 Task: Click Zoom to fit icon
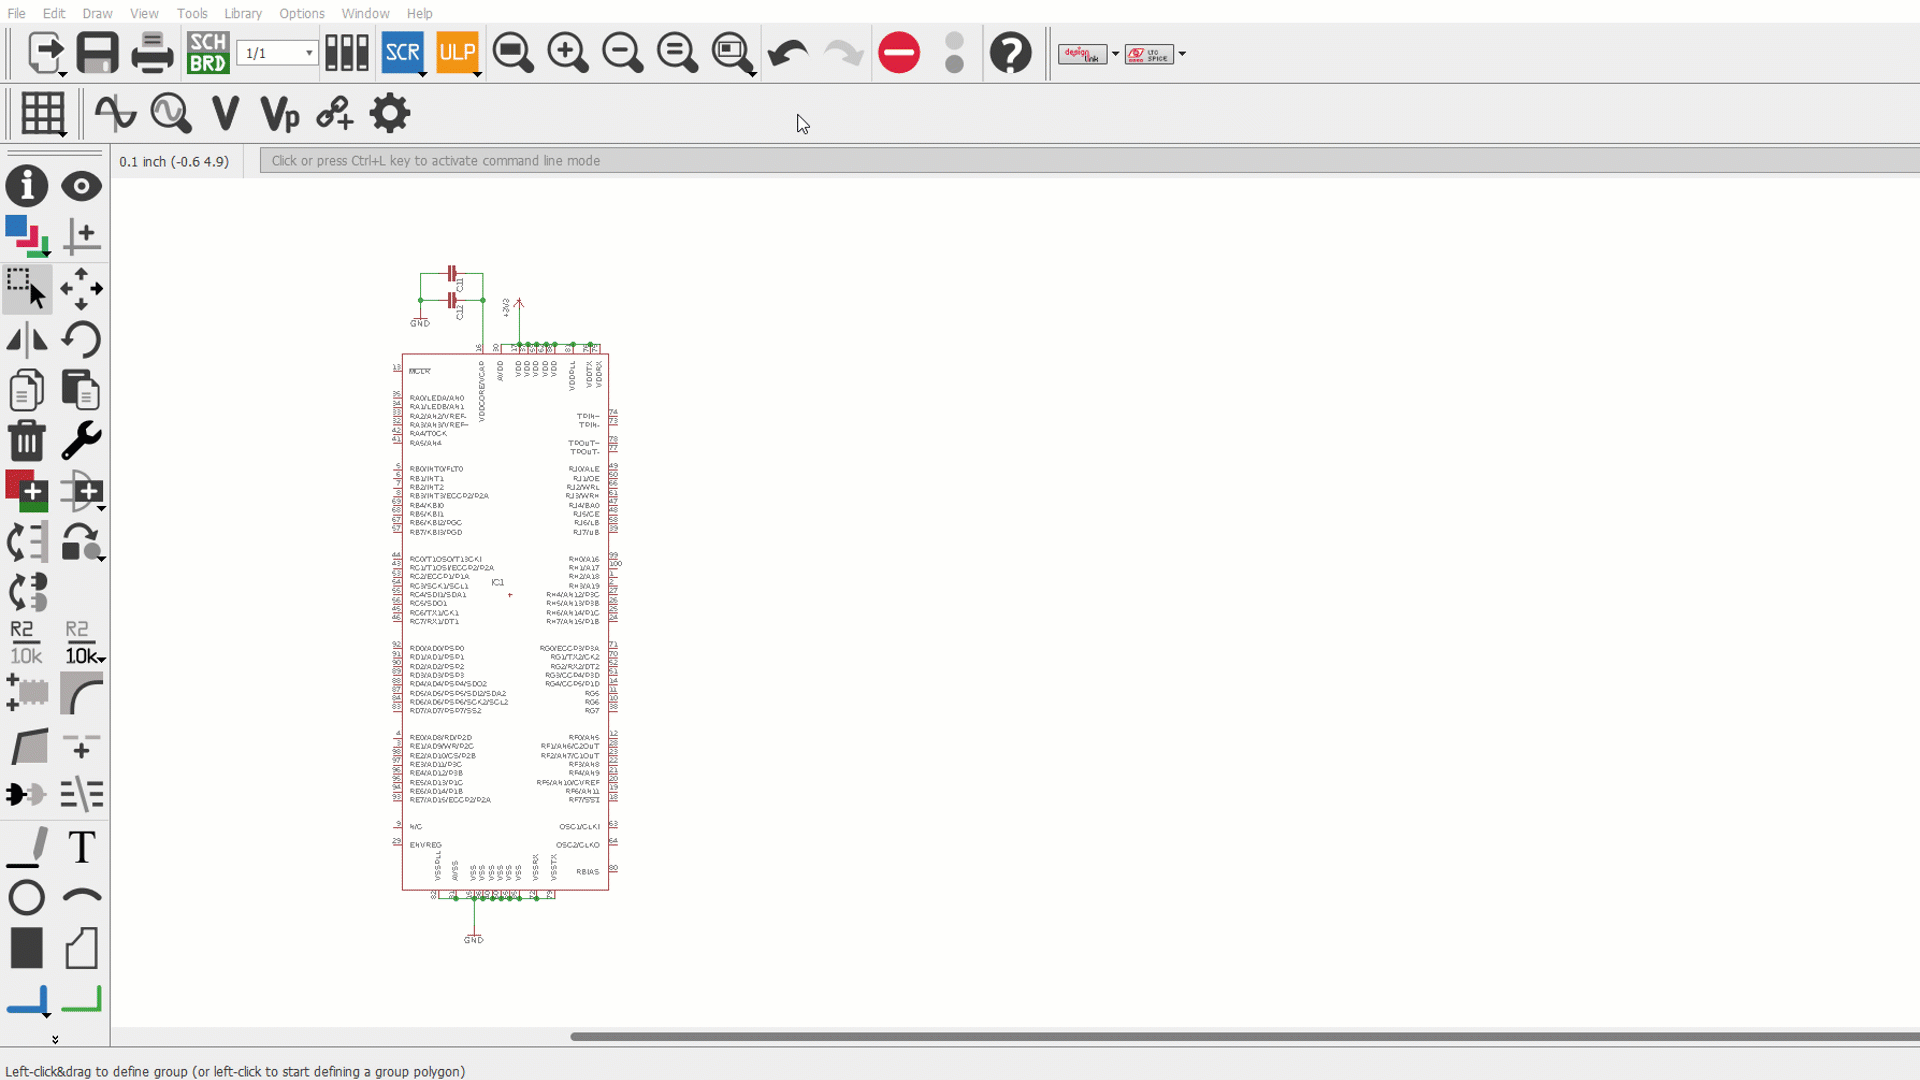(513, 53)
